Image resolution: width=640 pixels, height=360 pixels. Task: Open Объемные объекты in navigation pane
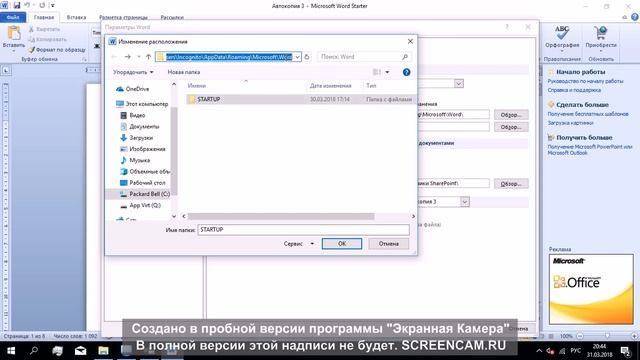tap(145, 171)
